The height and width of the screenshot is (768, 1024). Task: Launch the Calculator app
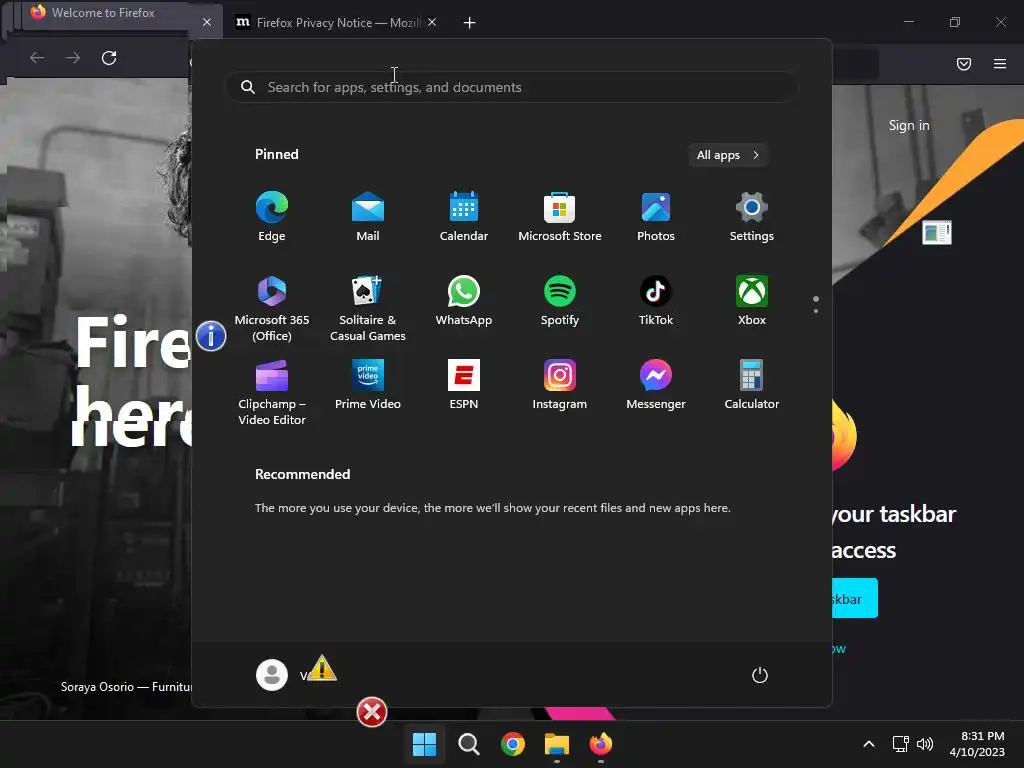coord(752,384)
